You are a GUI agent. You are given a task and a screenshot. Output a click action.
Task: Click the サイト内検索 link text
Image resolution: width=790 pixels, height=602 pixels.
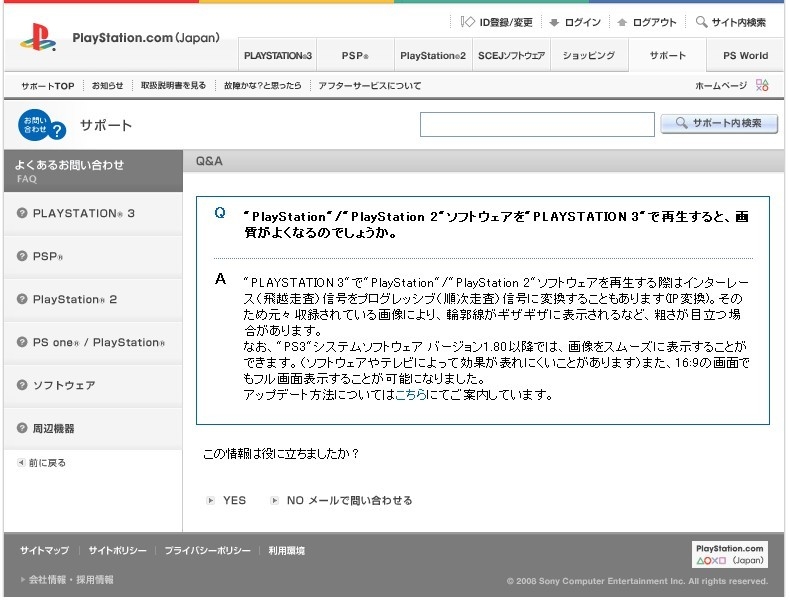pos(738,22)
